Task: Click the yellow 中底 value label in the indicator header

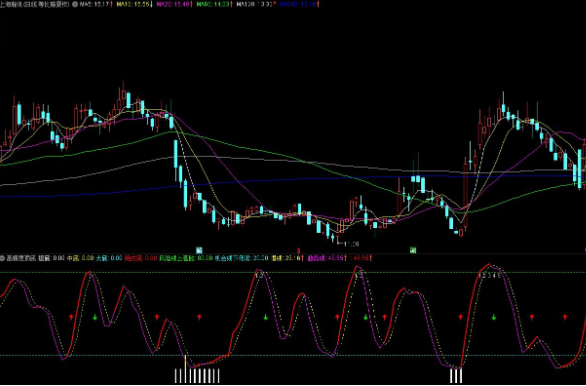Action: coord(80,258)
